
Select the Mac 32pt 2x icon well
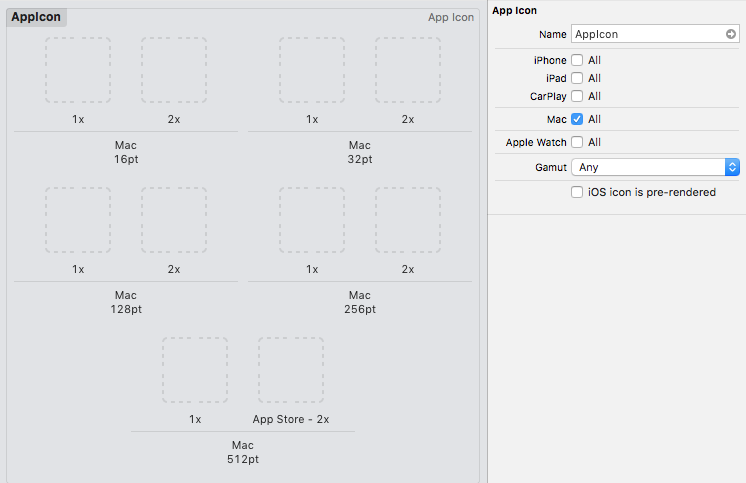(x=408, y=70)
